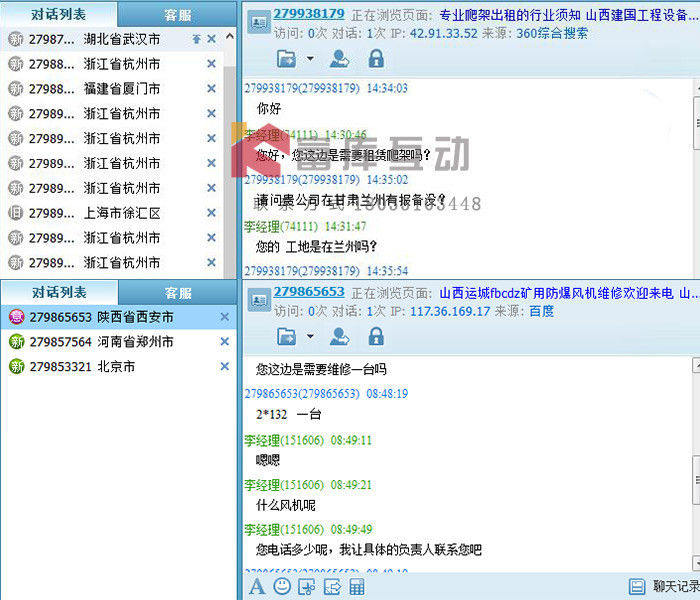This screenshot has height=600, width=700.
Task: Expand folder dropdown arrow in 279938179 chat header
Action: click(310, 58)
